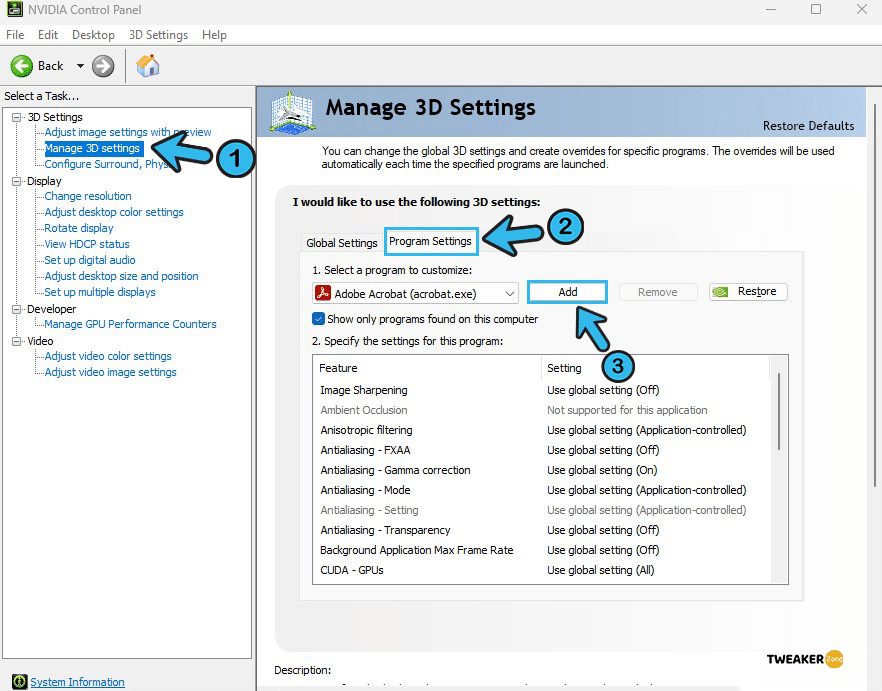Select Antialiasing - FXAA feature row

click(540, 450)
